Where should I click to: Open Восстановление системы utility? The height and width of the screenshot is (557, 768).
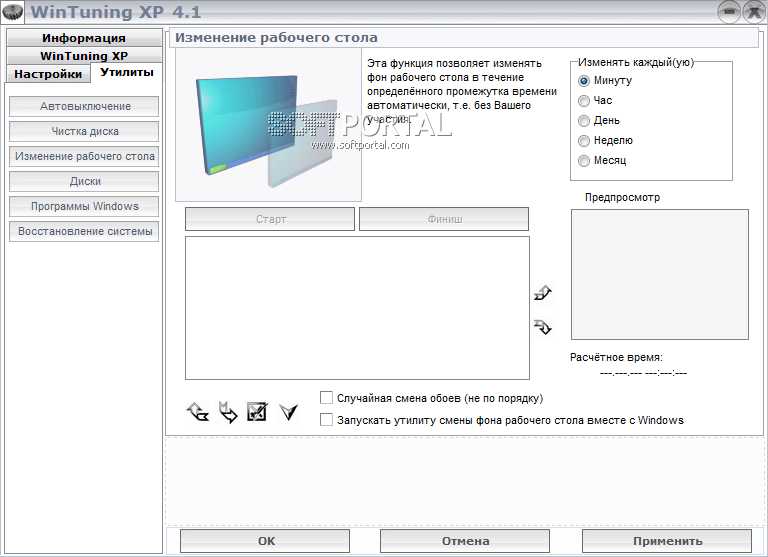pos(84,231)
